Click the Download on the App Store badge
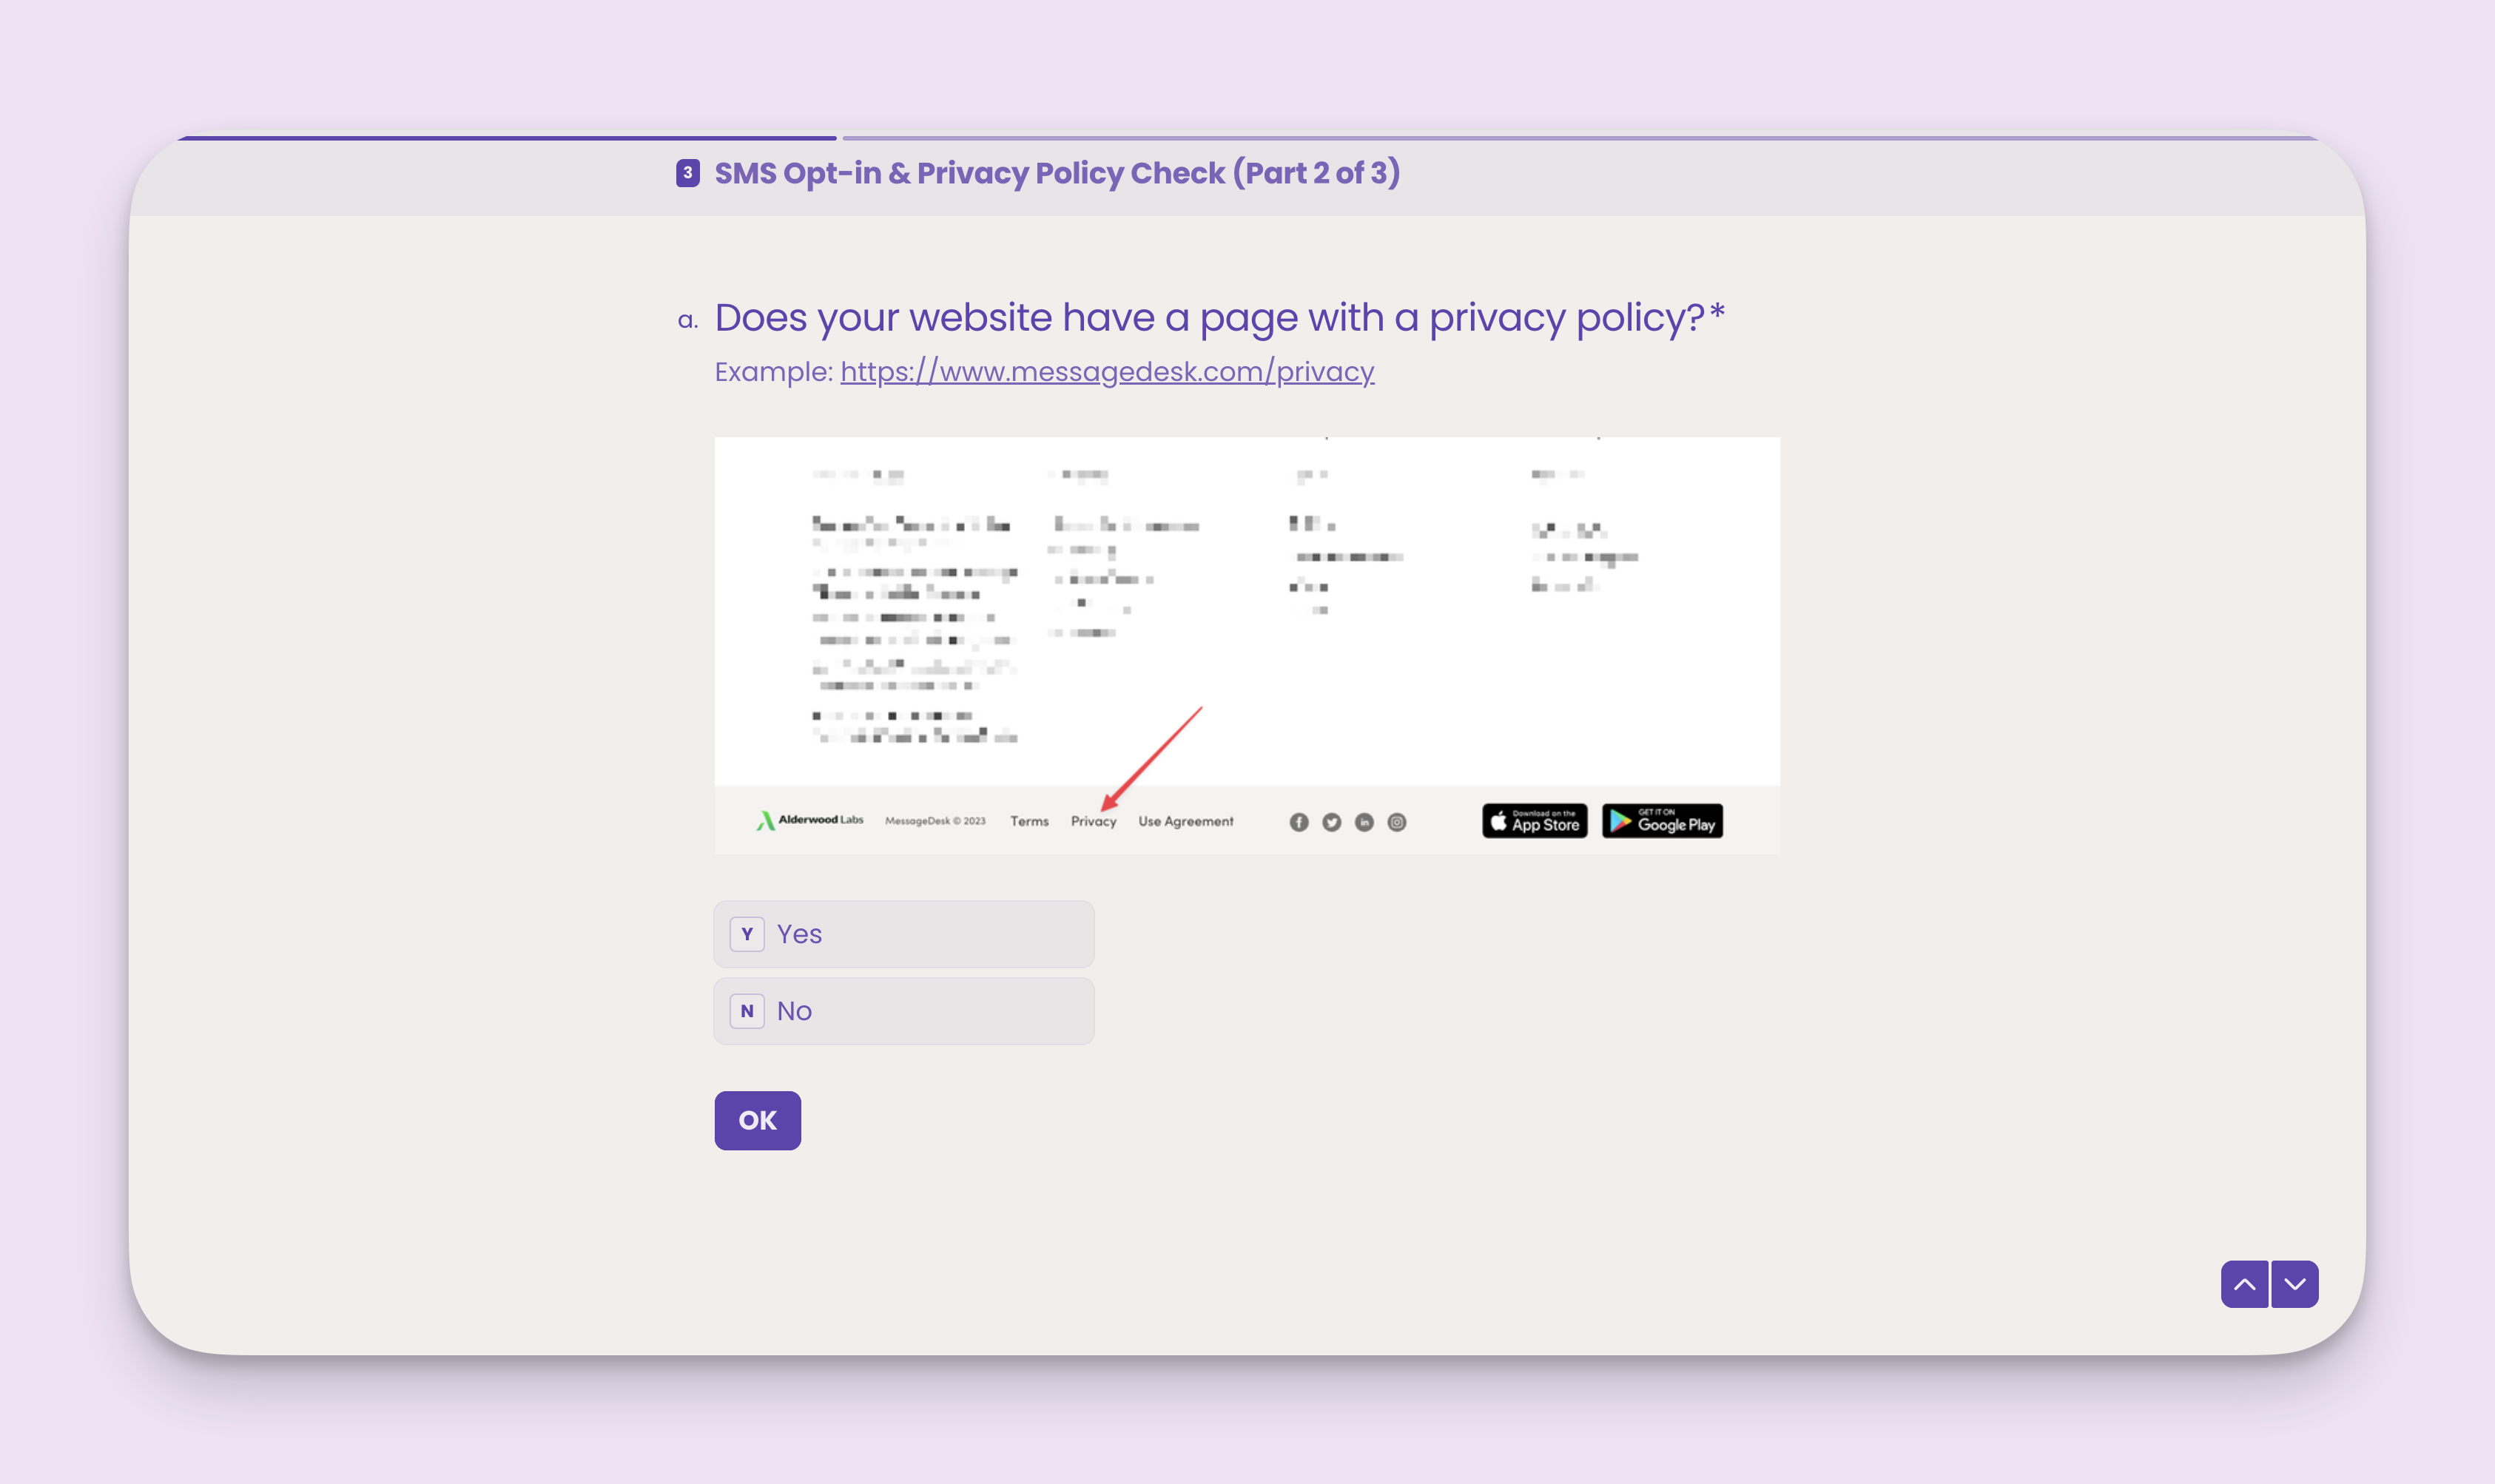Screen dimensions: 2495x1484 pyautogui.click(x=1534, y=821)
